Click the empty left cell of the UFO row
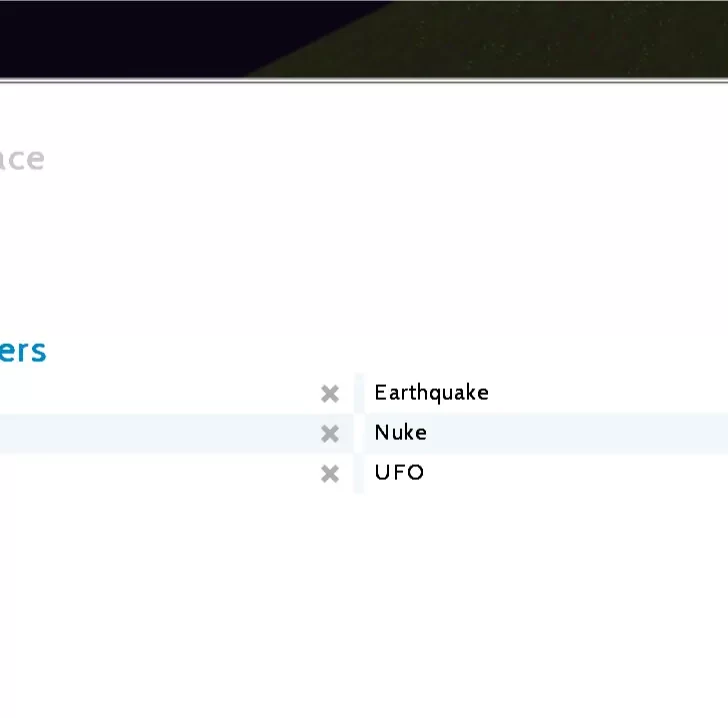The image size is (728, 718). pyautogui.click(x=150, y=473)
